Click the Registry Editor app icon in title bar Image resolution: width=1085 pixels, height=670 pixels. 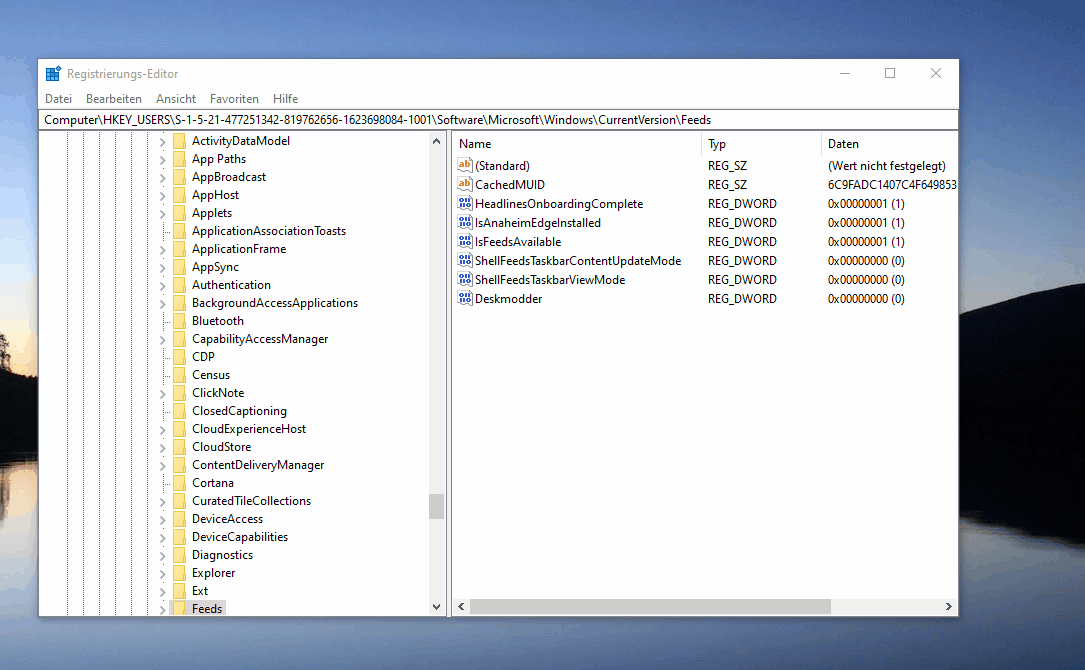53,73
